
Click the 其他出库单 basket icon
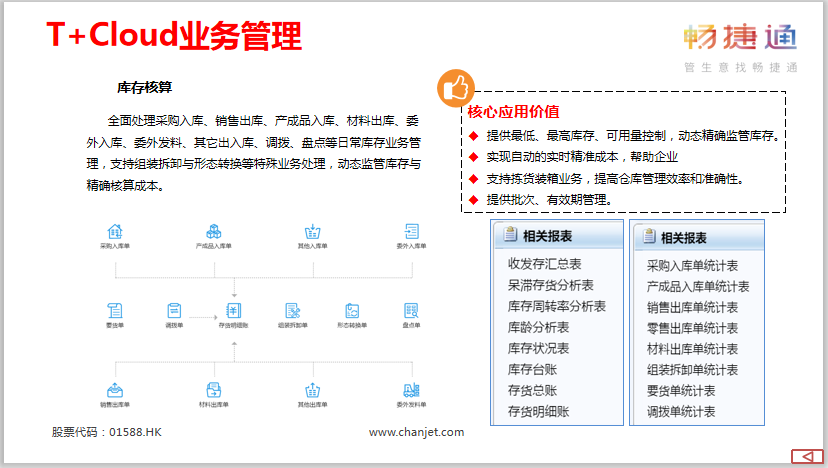click(x=313, y=390)
